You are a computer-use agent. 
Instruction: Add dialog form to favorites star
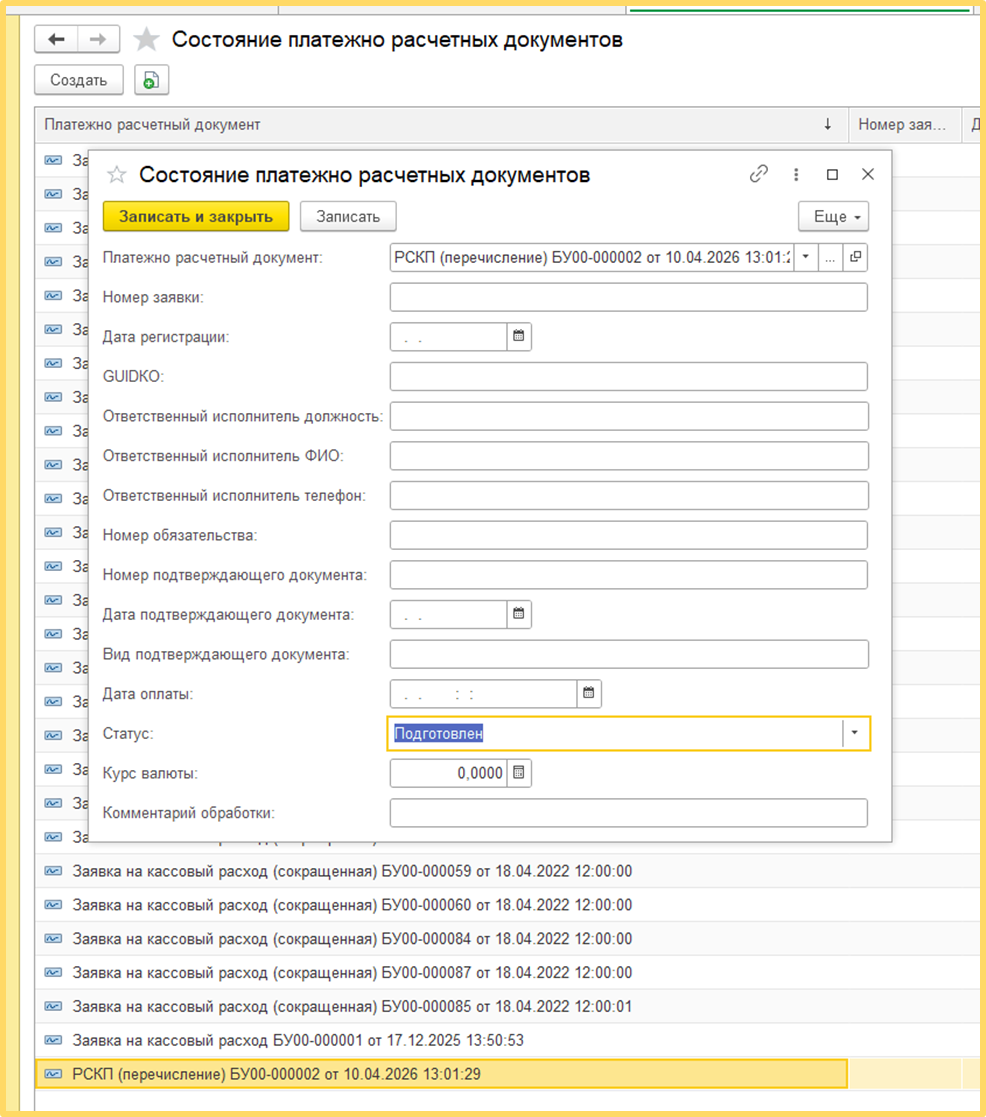coord(117,175)
